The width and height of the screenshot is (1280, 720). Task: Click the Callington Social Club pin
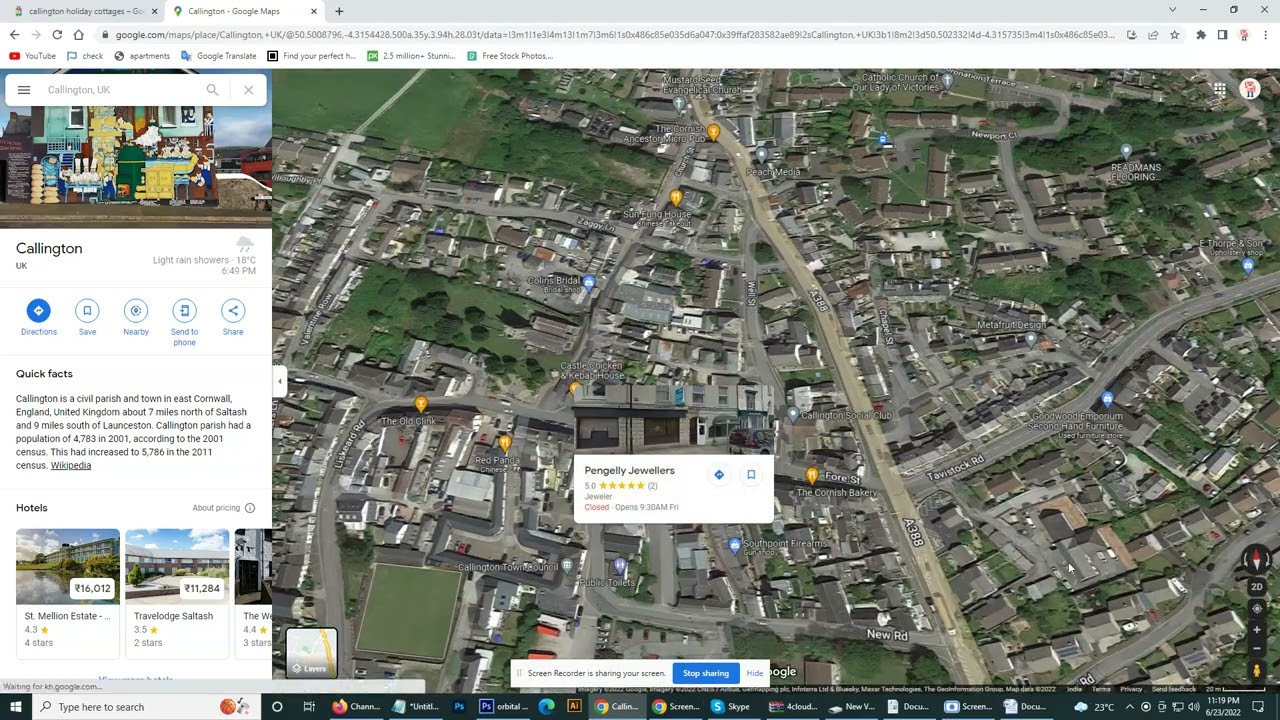click(x=793, y=414)
